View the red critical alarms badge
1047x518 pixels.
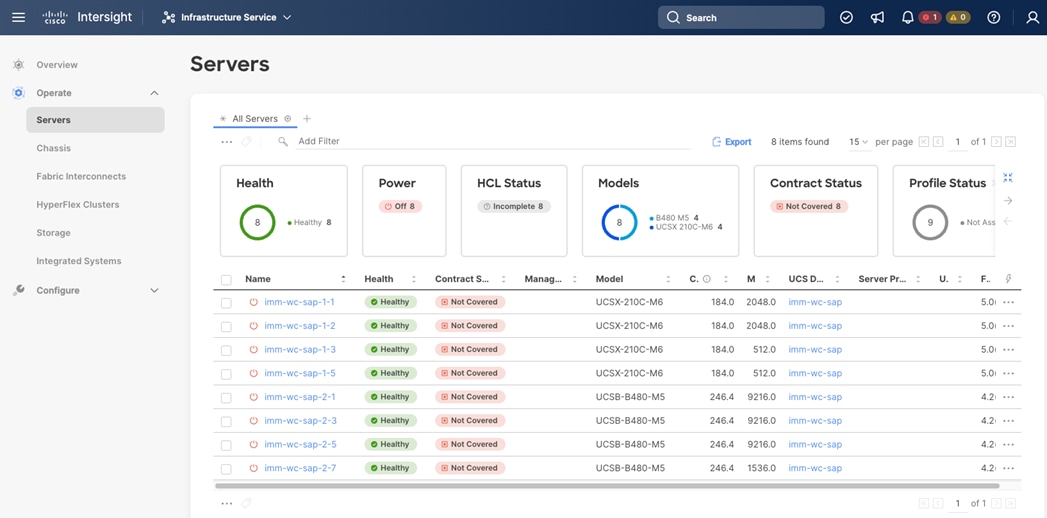pyautogui.click(x=929, y=17)
